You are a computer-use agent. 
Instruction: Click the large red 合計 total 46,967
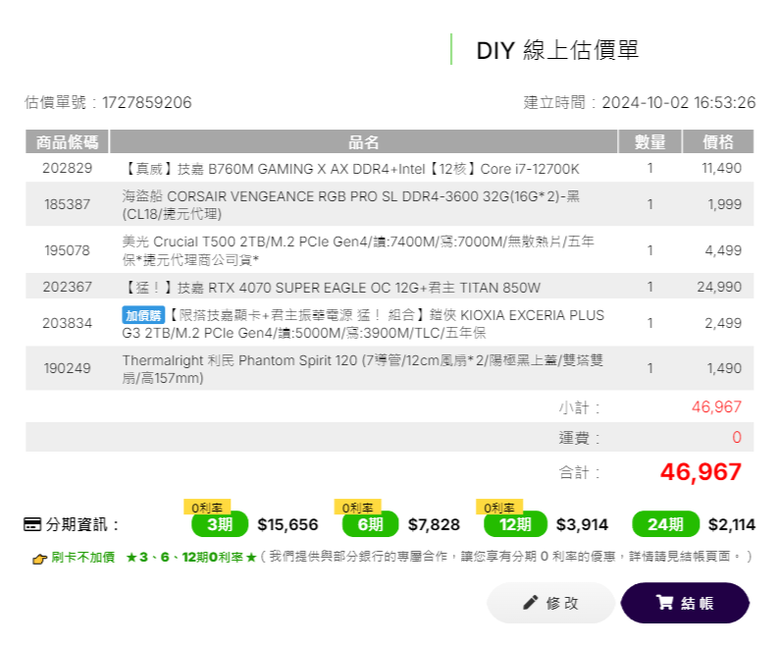coord(701,472)
